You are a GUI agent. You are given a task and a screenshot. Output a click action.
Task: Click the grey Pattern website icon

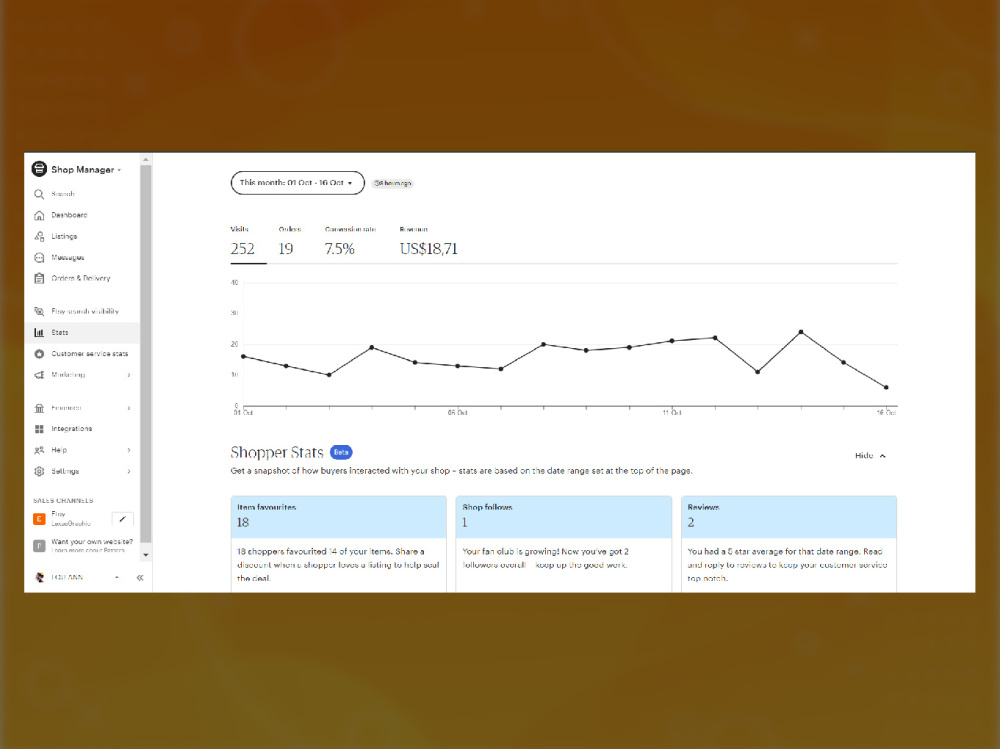pyautogui.click(x=39, y=545)
